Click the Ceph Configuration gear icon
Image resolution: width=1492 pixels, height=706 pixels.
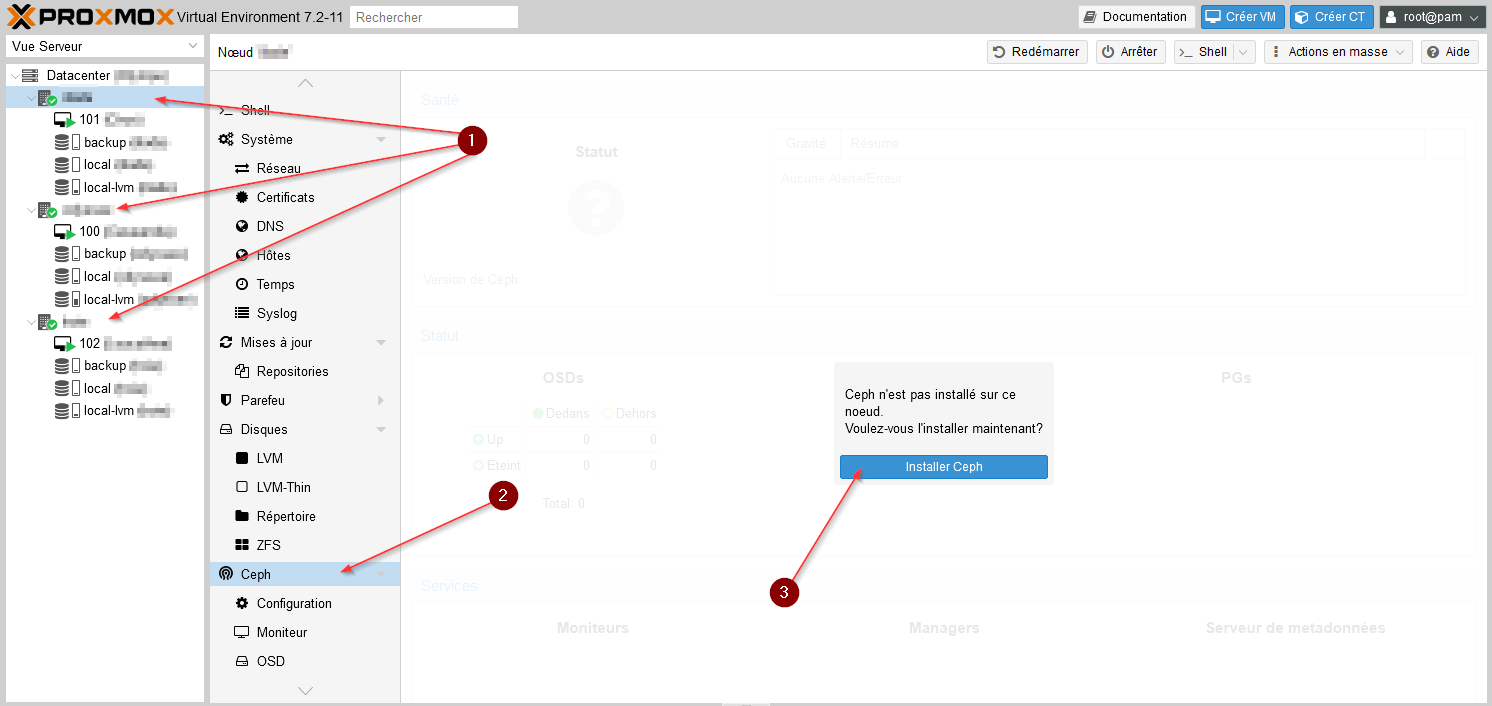pos(242,604)
